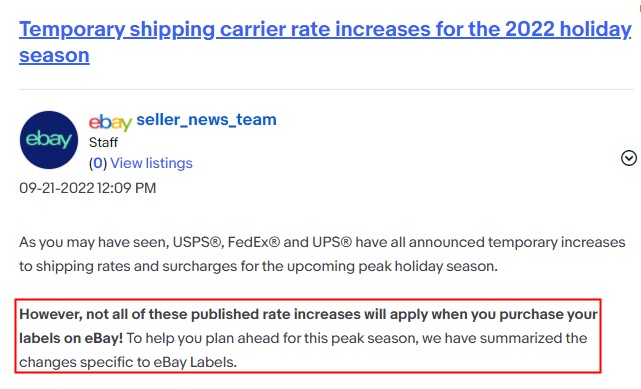This screenshot has width=641, height=389.
Task: Click the round dark blue eBay avatar
Action: 49,140
